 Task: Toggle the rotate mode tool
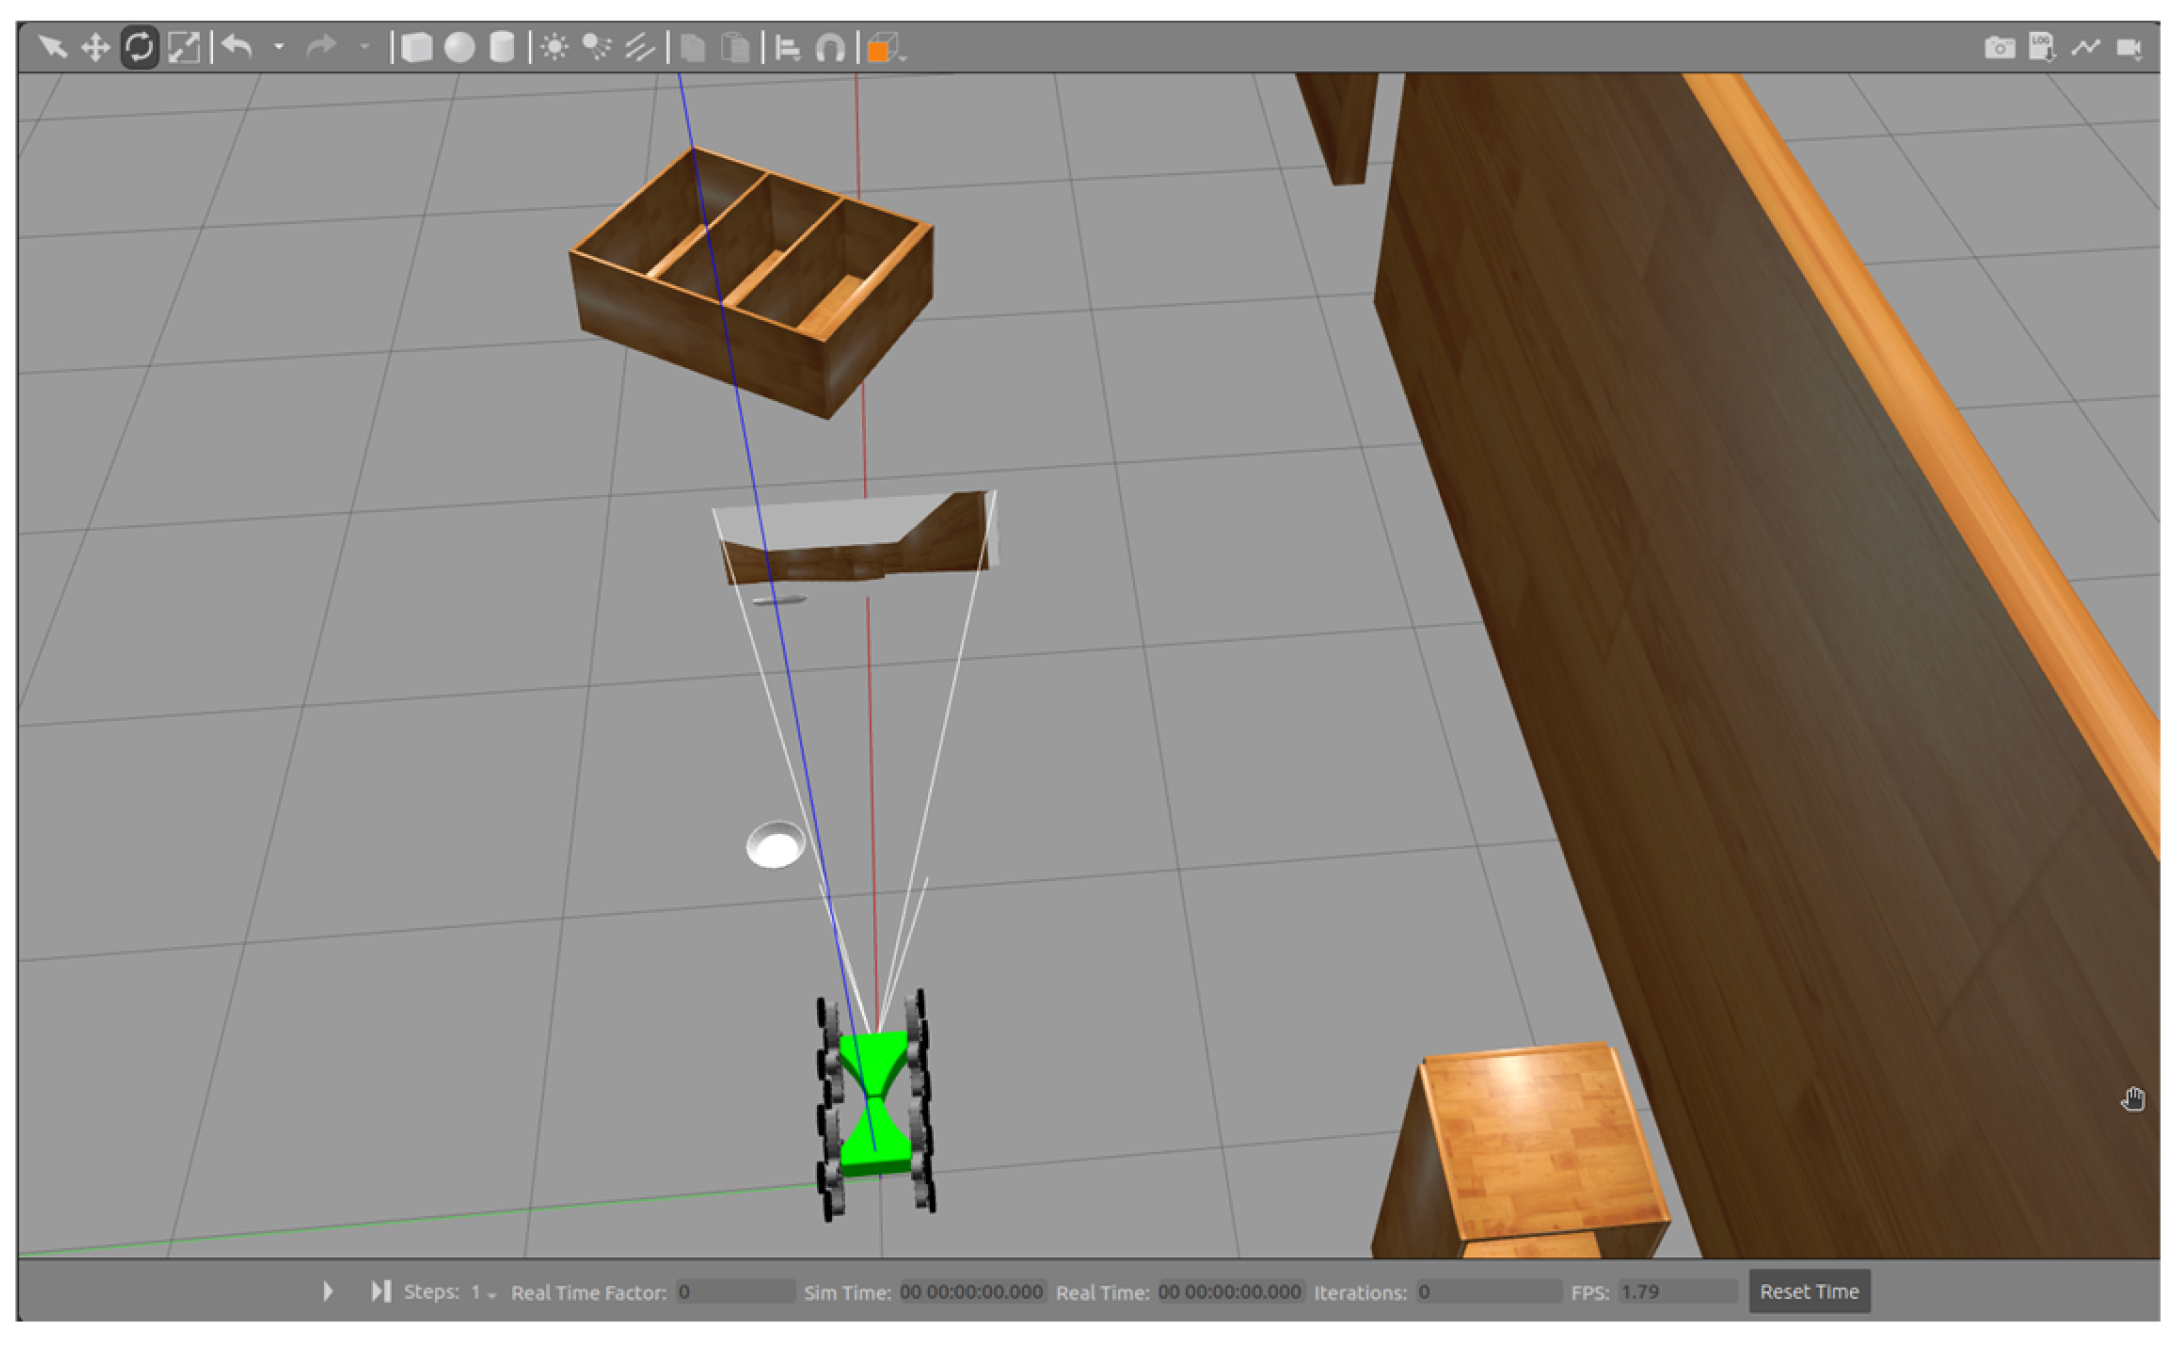tap(139, 47)
